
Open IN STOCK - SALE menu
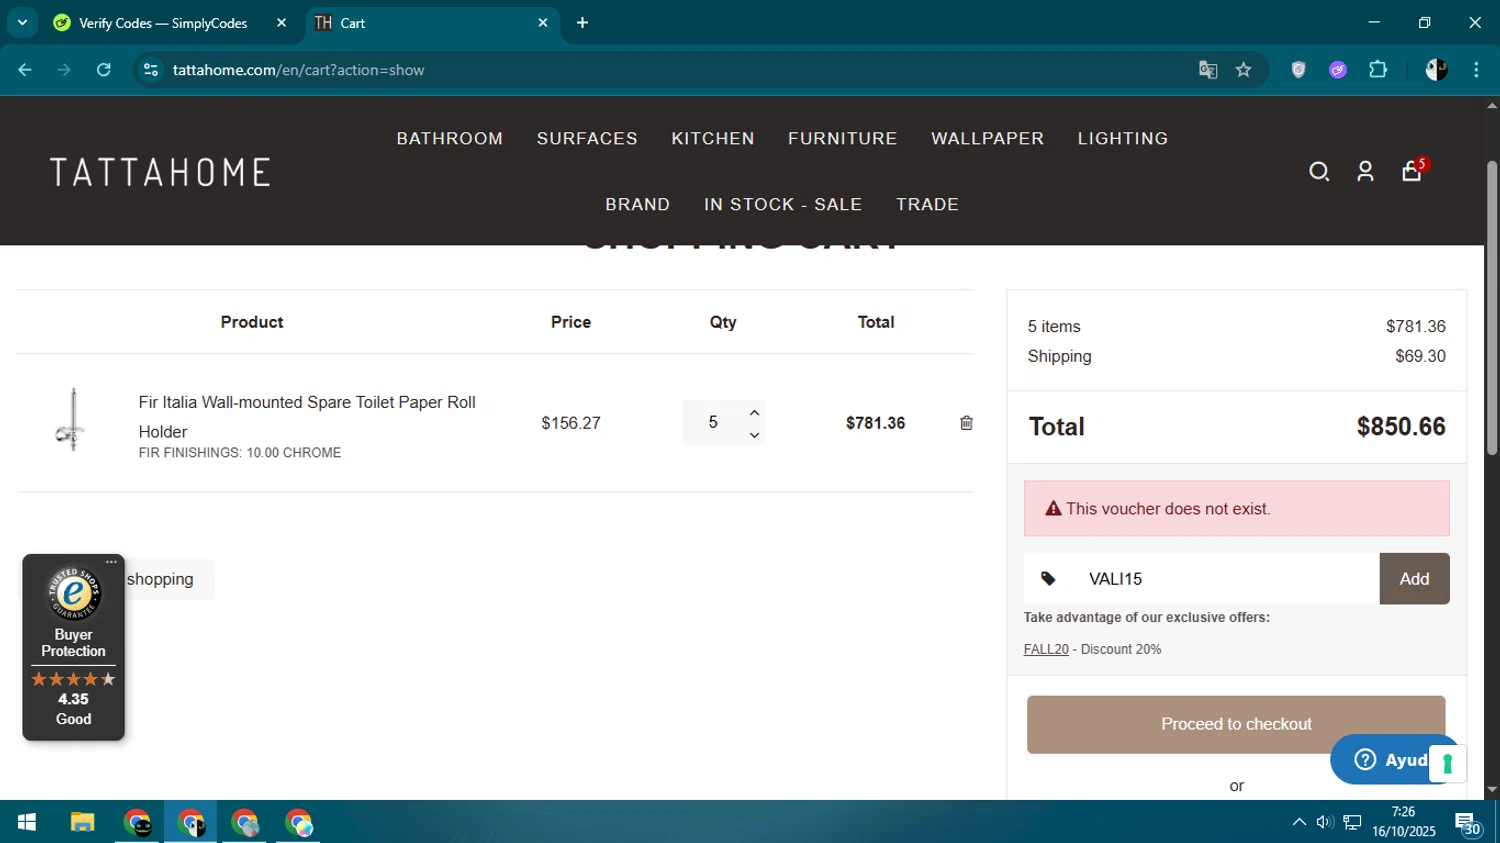pos(783,204)
